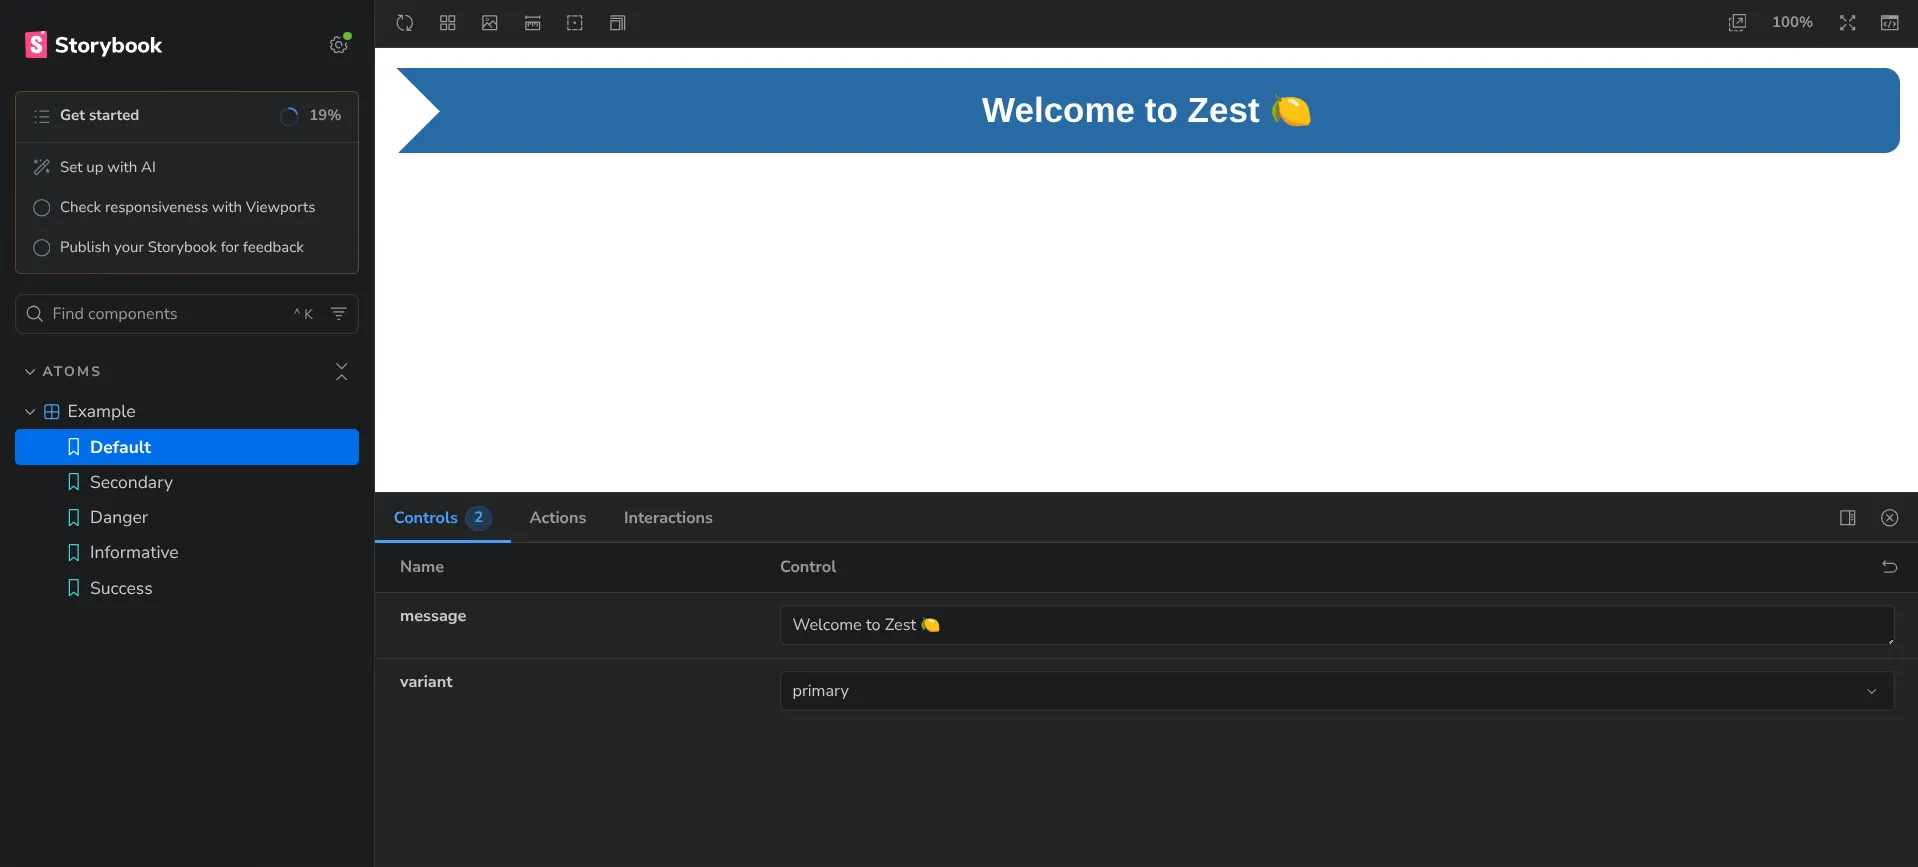Toggle the addons panel visibility icon

pos(1890,23)
